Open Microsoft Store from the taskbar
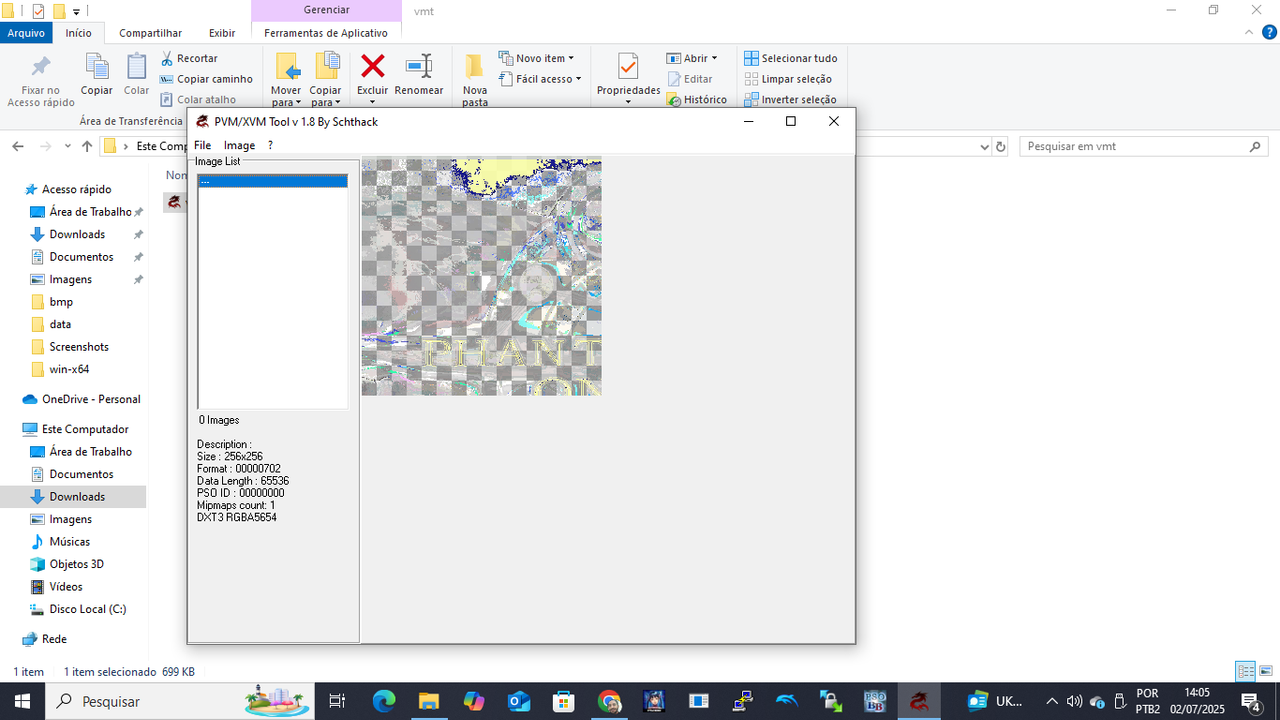 [x=564, y=701]
